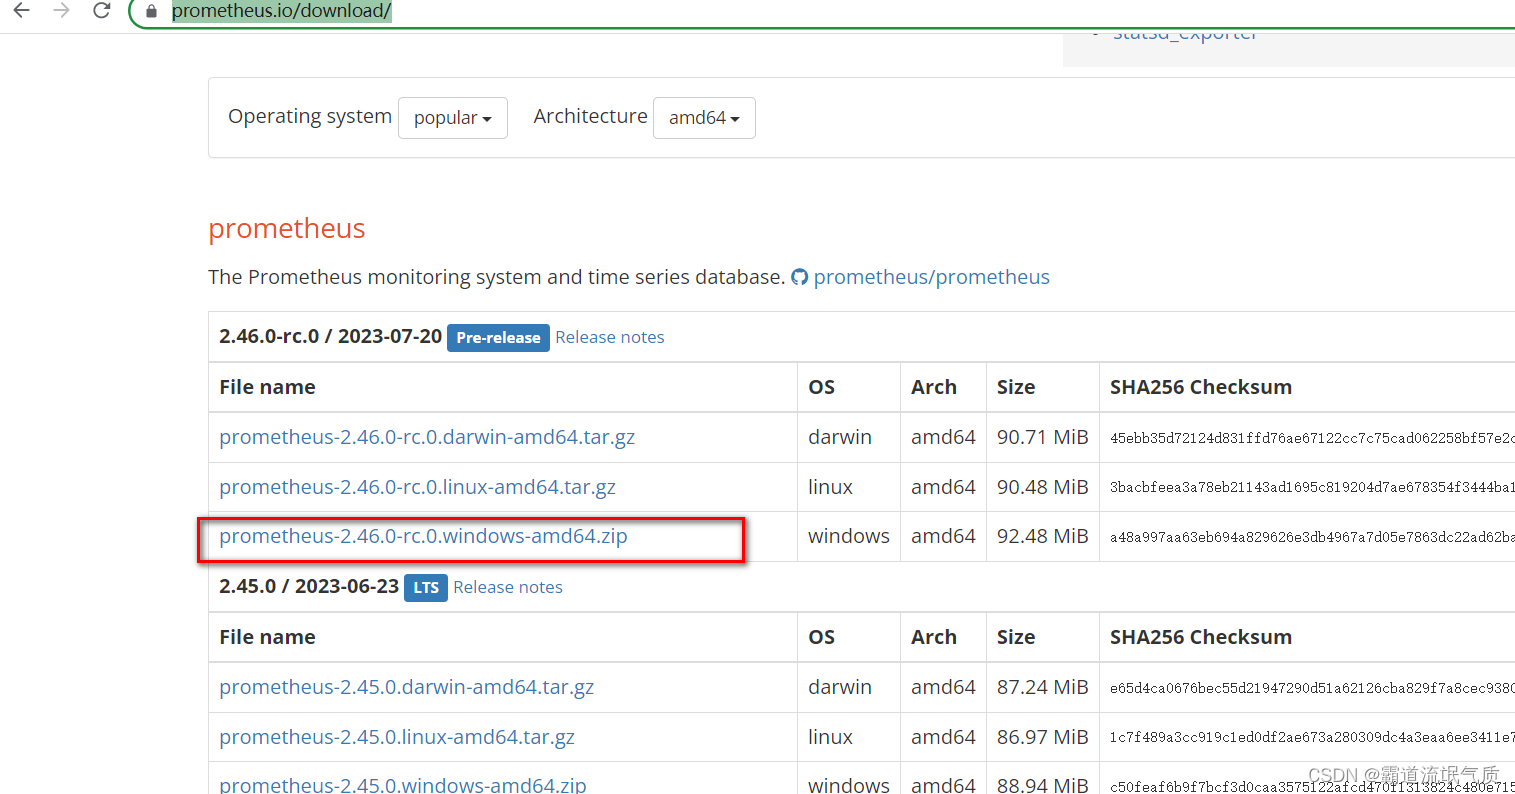
Task: Open the Operating system popular dropdown
Action: point(453,118)
